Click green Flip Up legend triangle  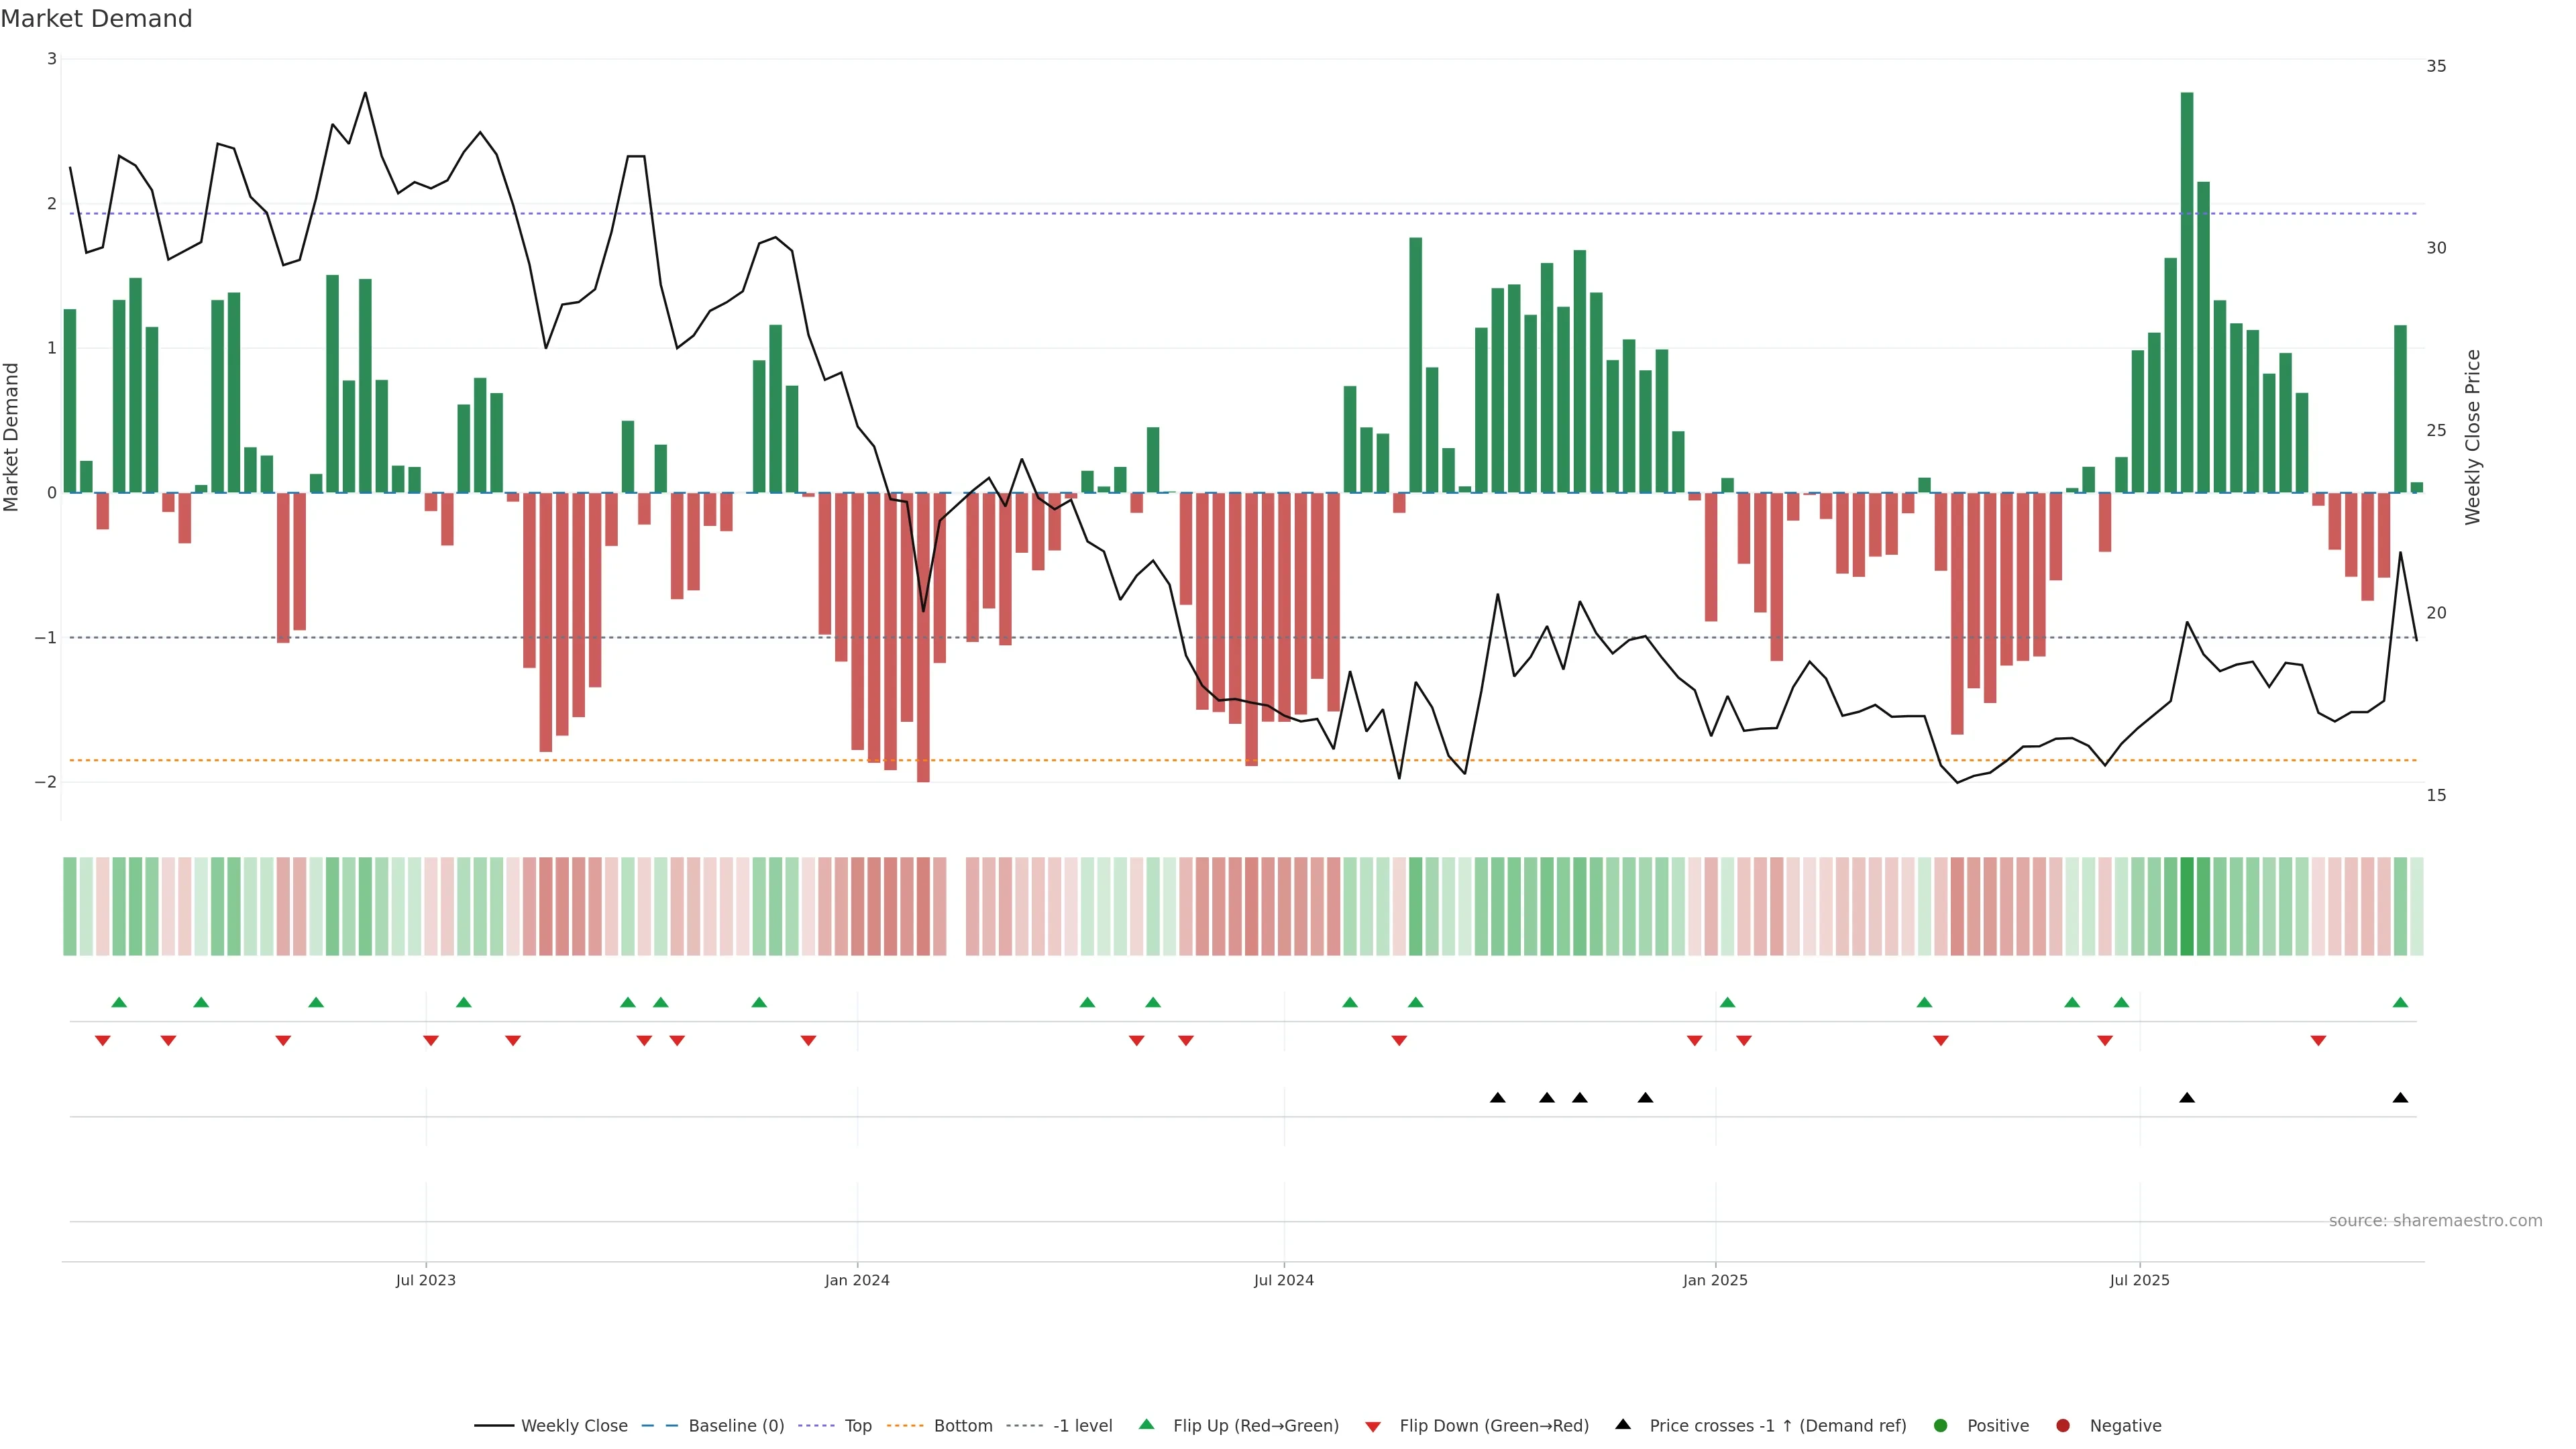click(1147, 1425)
